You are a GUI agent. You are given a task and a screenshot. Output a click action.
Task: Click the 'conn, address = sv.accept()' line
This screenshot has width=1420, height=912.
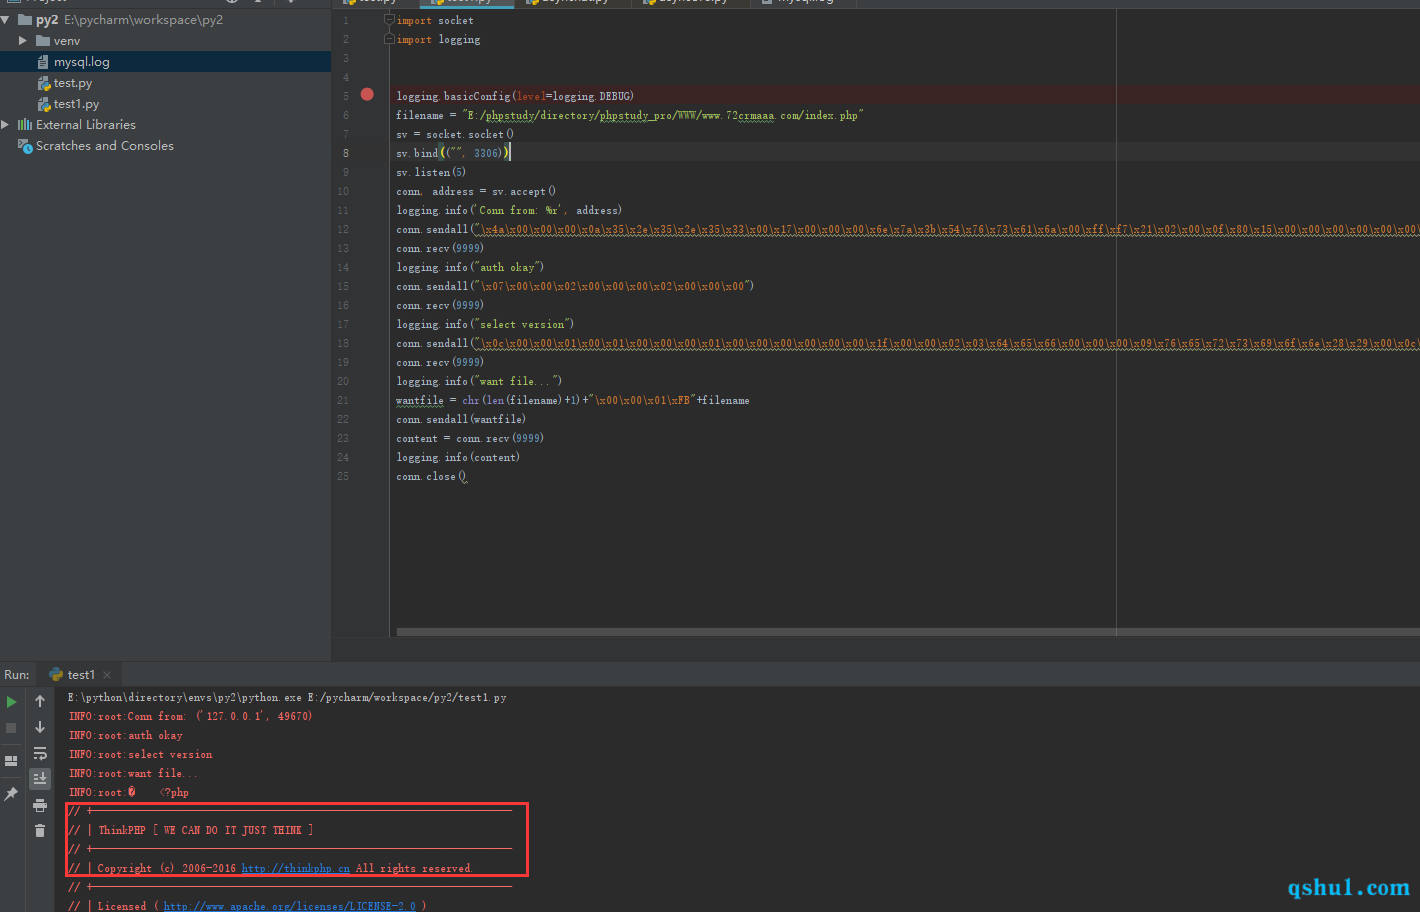tap(476, 191)
